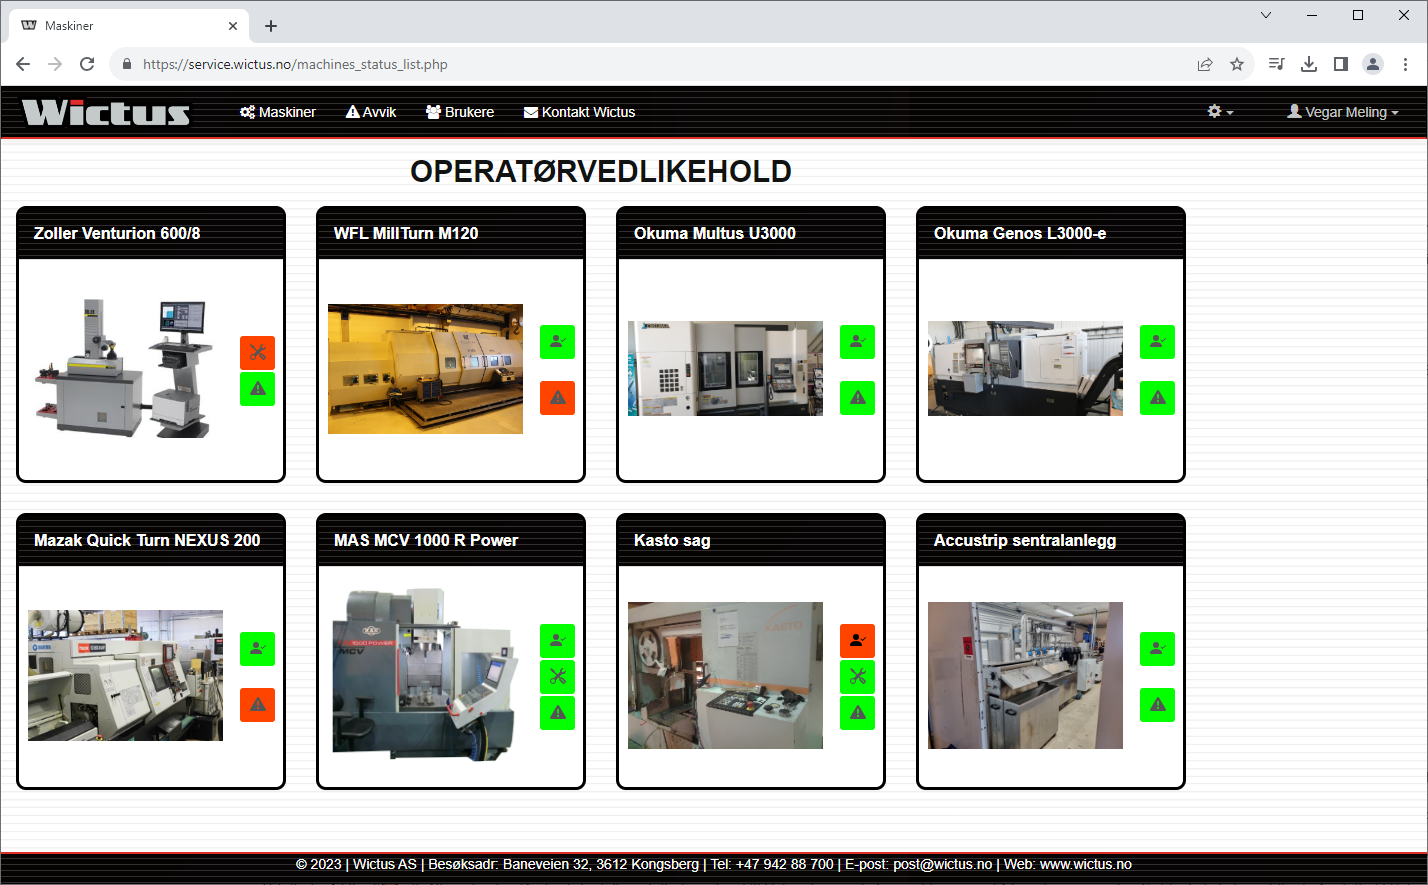Open the Chrome downloads icon
This screenshot has width=1428, height=885.
coord(1309,64)
